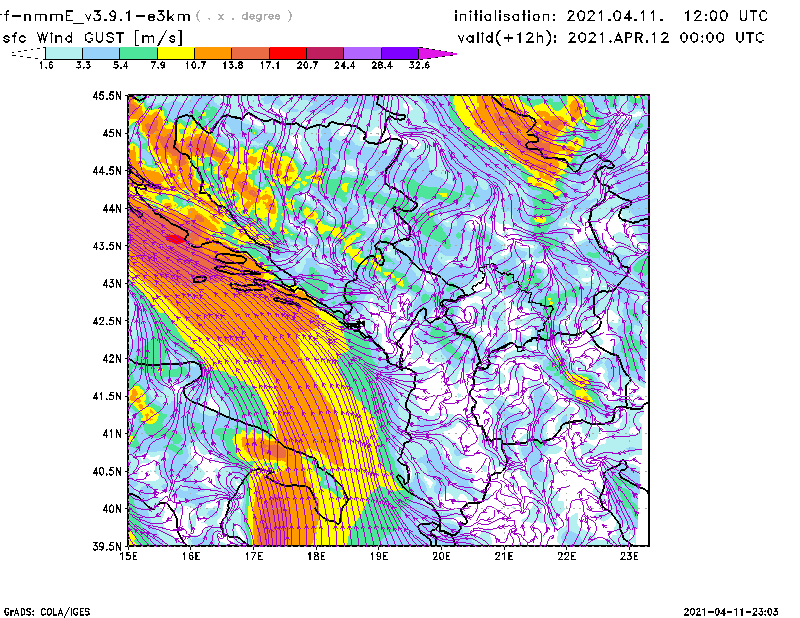This screenshot has width=800, height=618.
Task: Click the legend value 28.4
Action: [382, 65]
